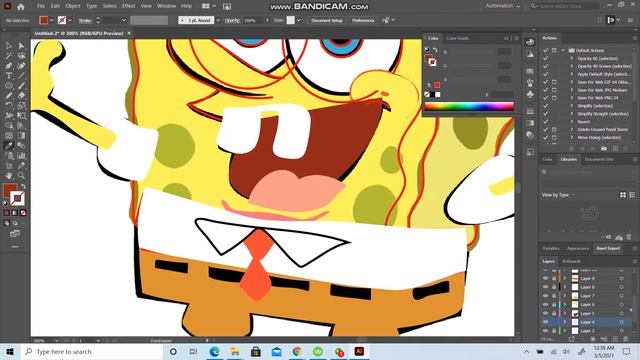Viewport: 640px width, 360px height.
Task: Select the Lasso tool
Action: (21, 56)
